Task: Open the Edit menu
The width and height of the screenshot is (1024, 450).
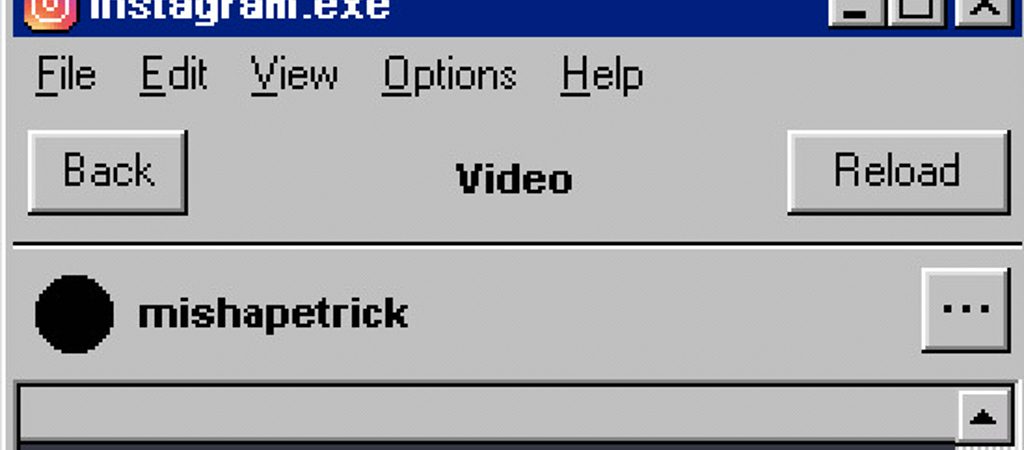Action: 173,74
